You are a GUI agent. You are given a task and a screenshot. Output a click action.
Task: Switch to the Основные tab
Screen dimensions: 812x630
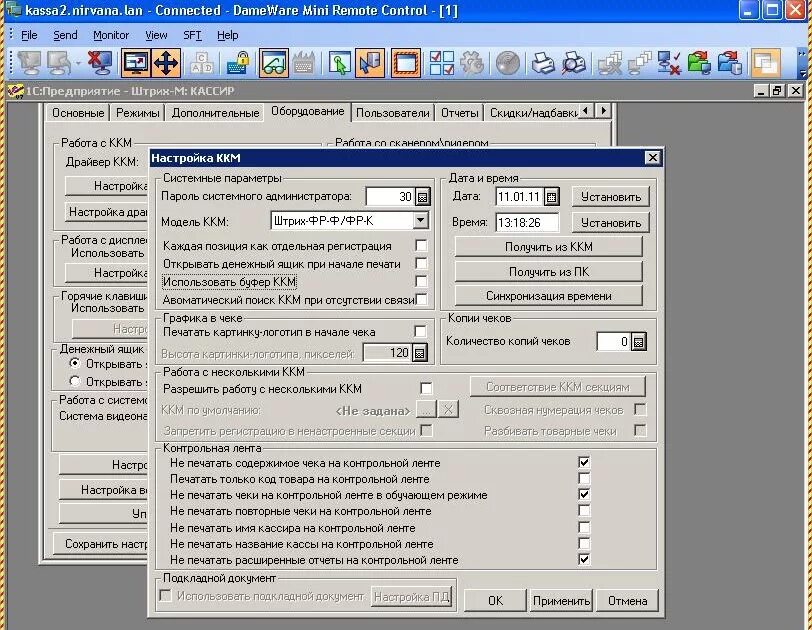tap(78, 113)
